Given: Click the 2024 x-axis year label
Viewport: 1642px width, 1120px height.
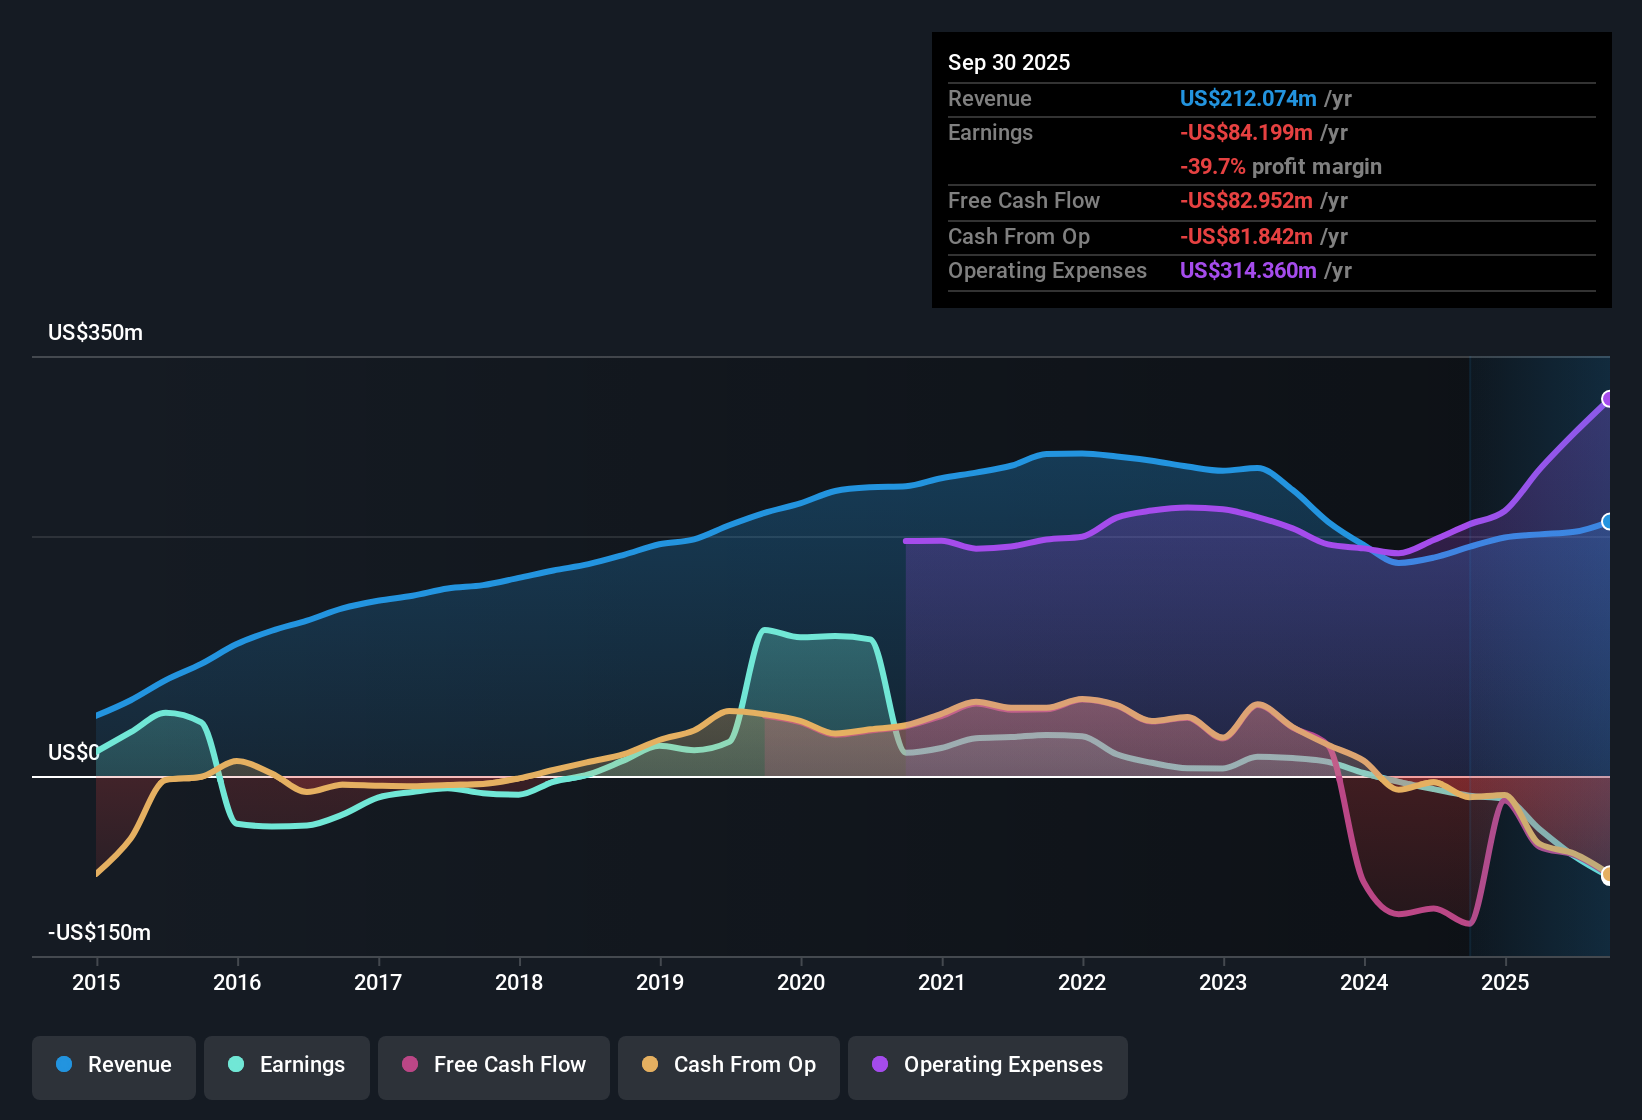Looking at the screenshot, I should (x=1364, y=983).
